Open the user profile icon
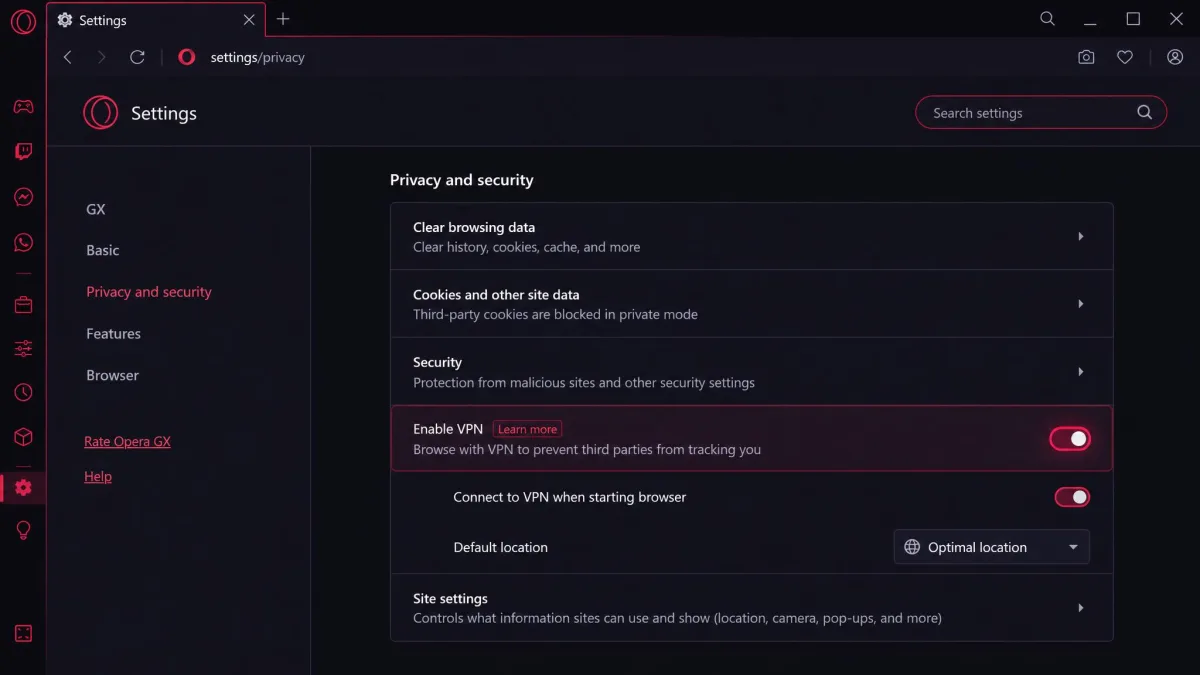 [1175, 58]
